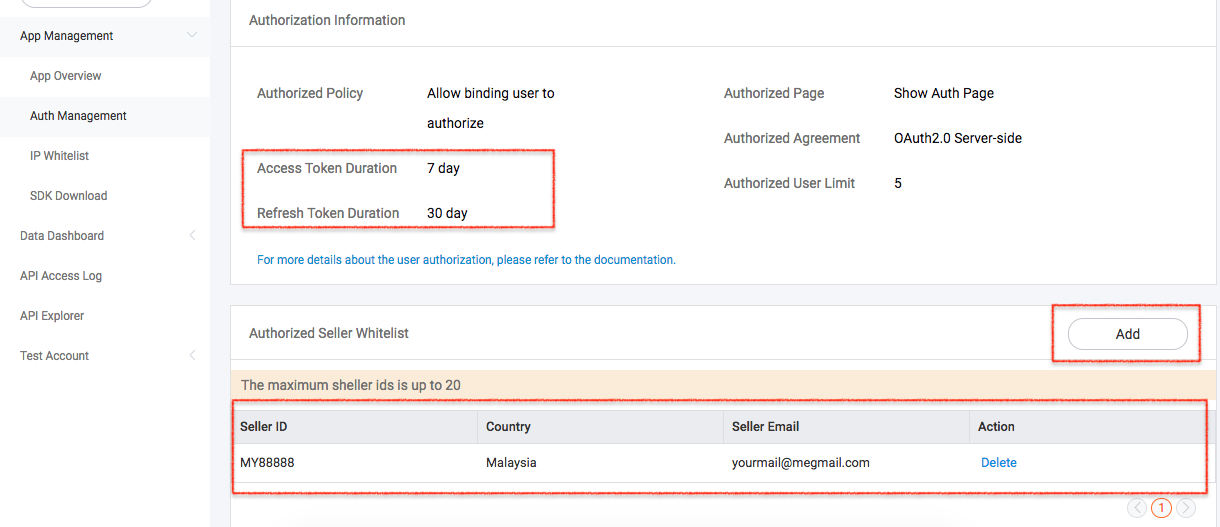Delete seller MY88888 from the whitelist

click(x=998, y=463)
